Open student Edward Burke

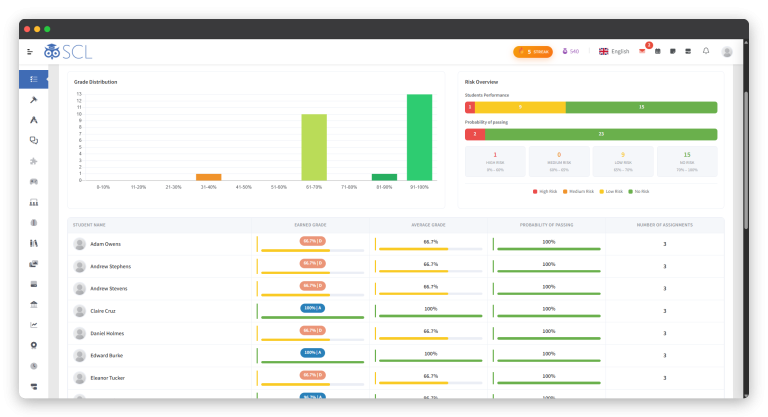pos(107,356)
